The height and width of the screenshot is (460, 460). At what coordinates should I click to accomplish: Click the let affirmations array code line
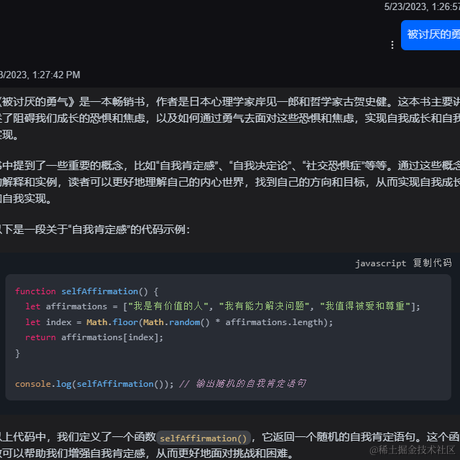[223, 306]
